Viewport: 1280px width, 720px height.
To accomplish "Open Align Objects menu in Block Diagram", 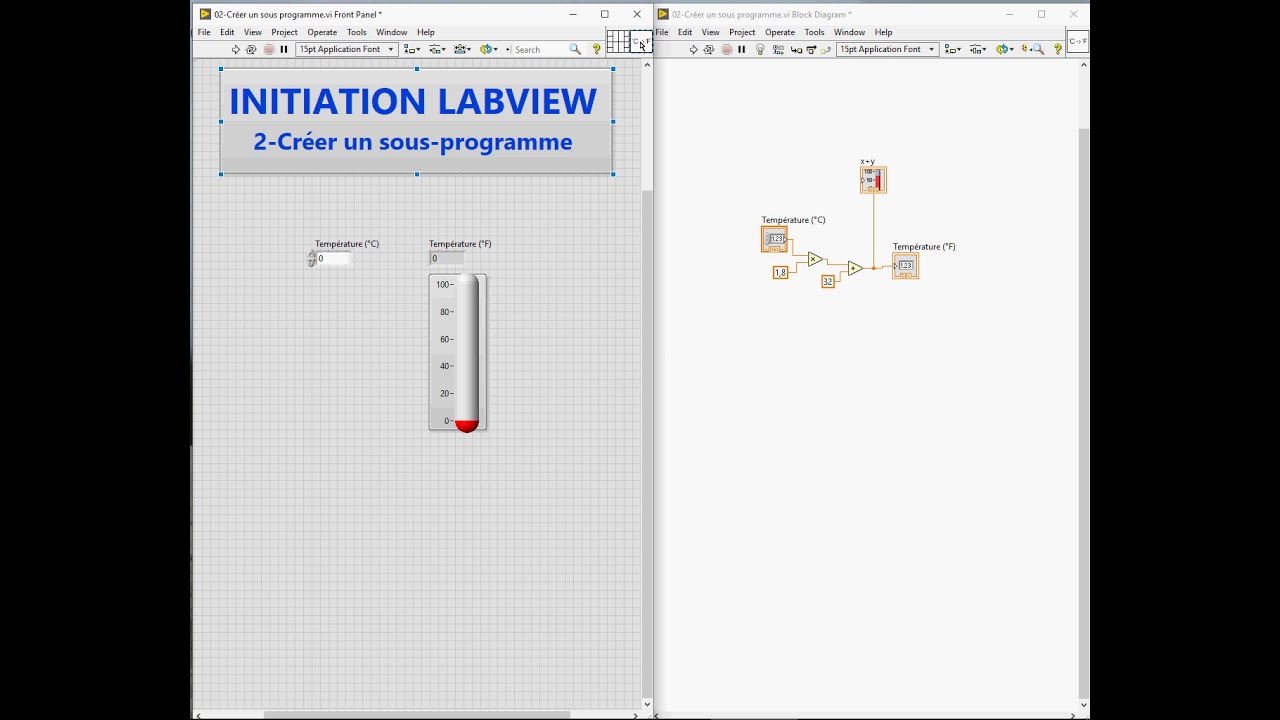I will point(952,49).
